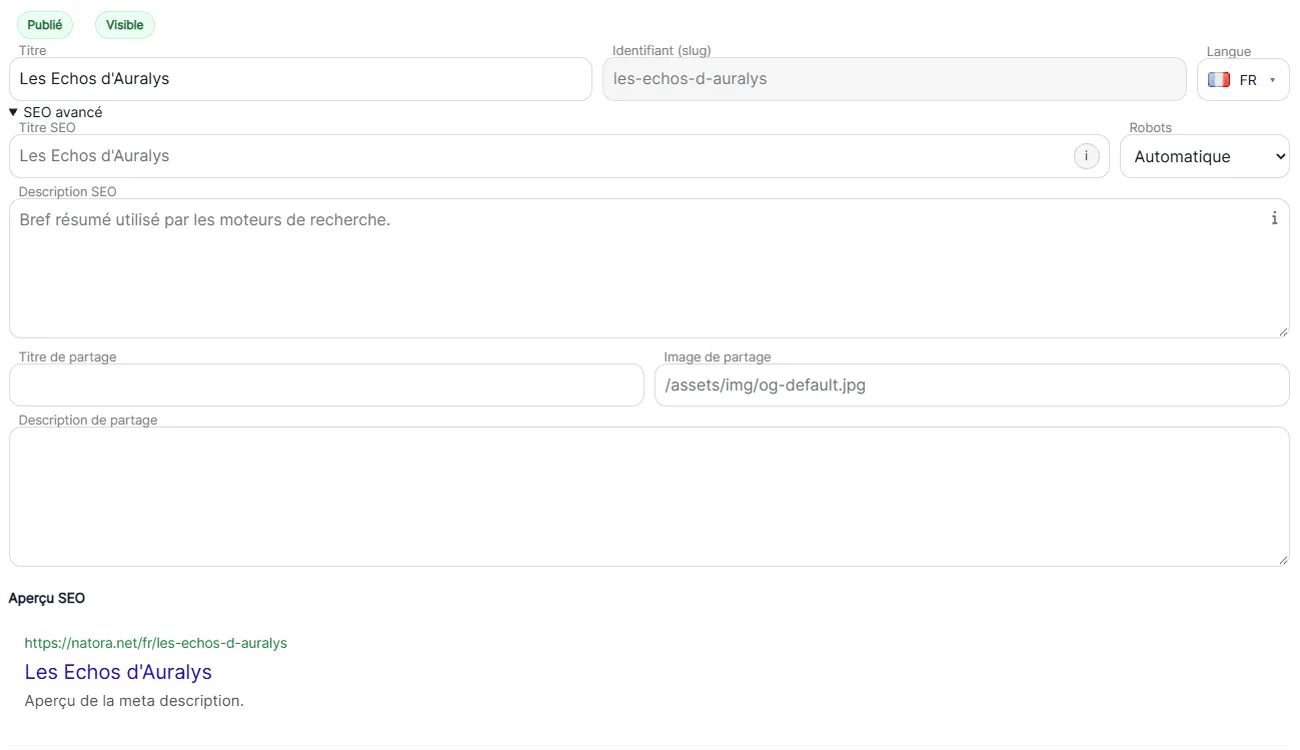Click the info icon in Titre SEO field
The height and width of the screenshot is (750, 1300).
click(x=1086, y=156)
